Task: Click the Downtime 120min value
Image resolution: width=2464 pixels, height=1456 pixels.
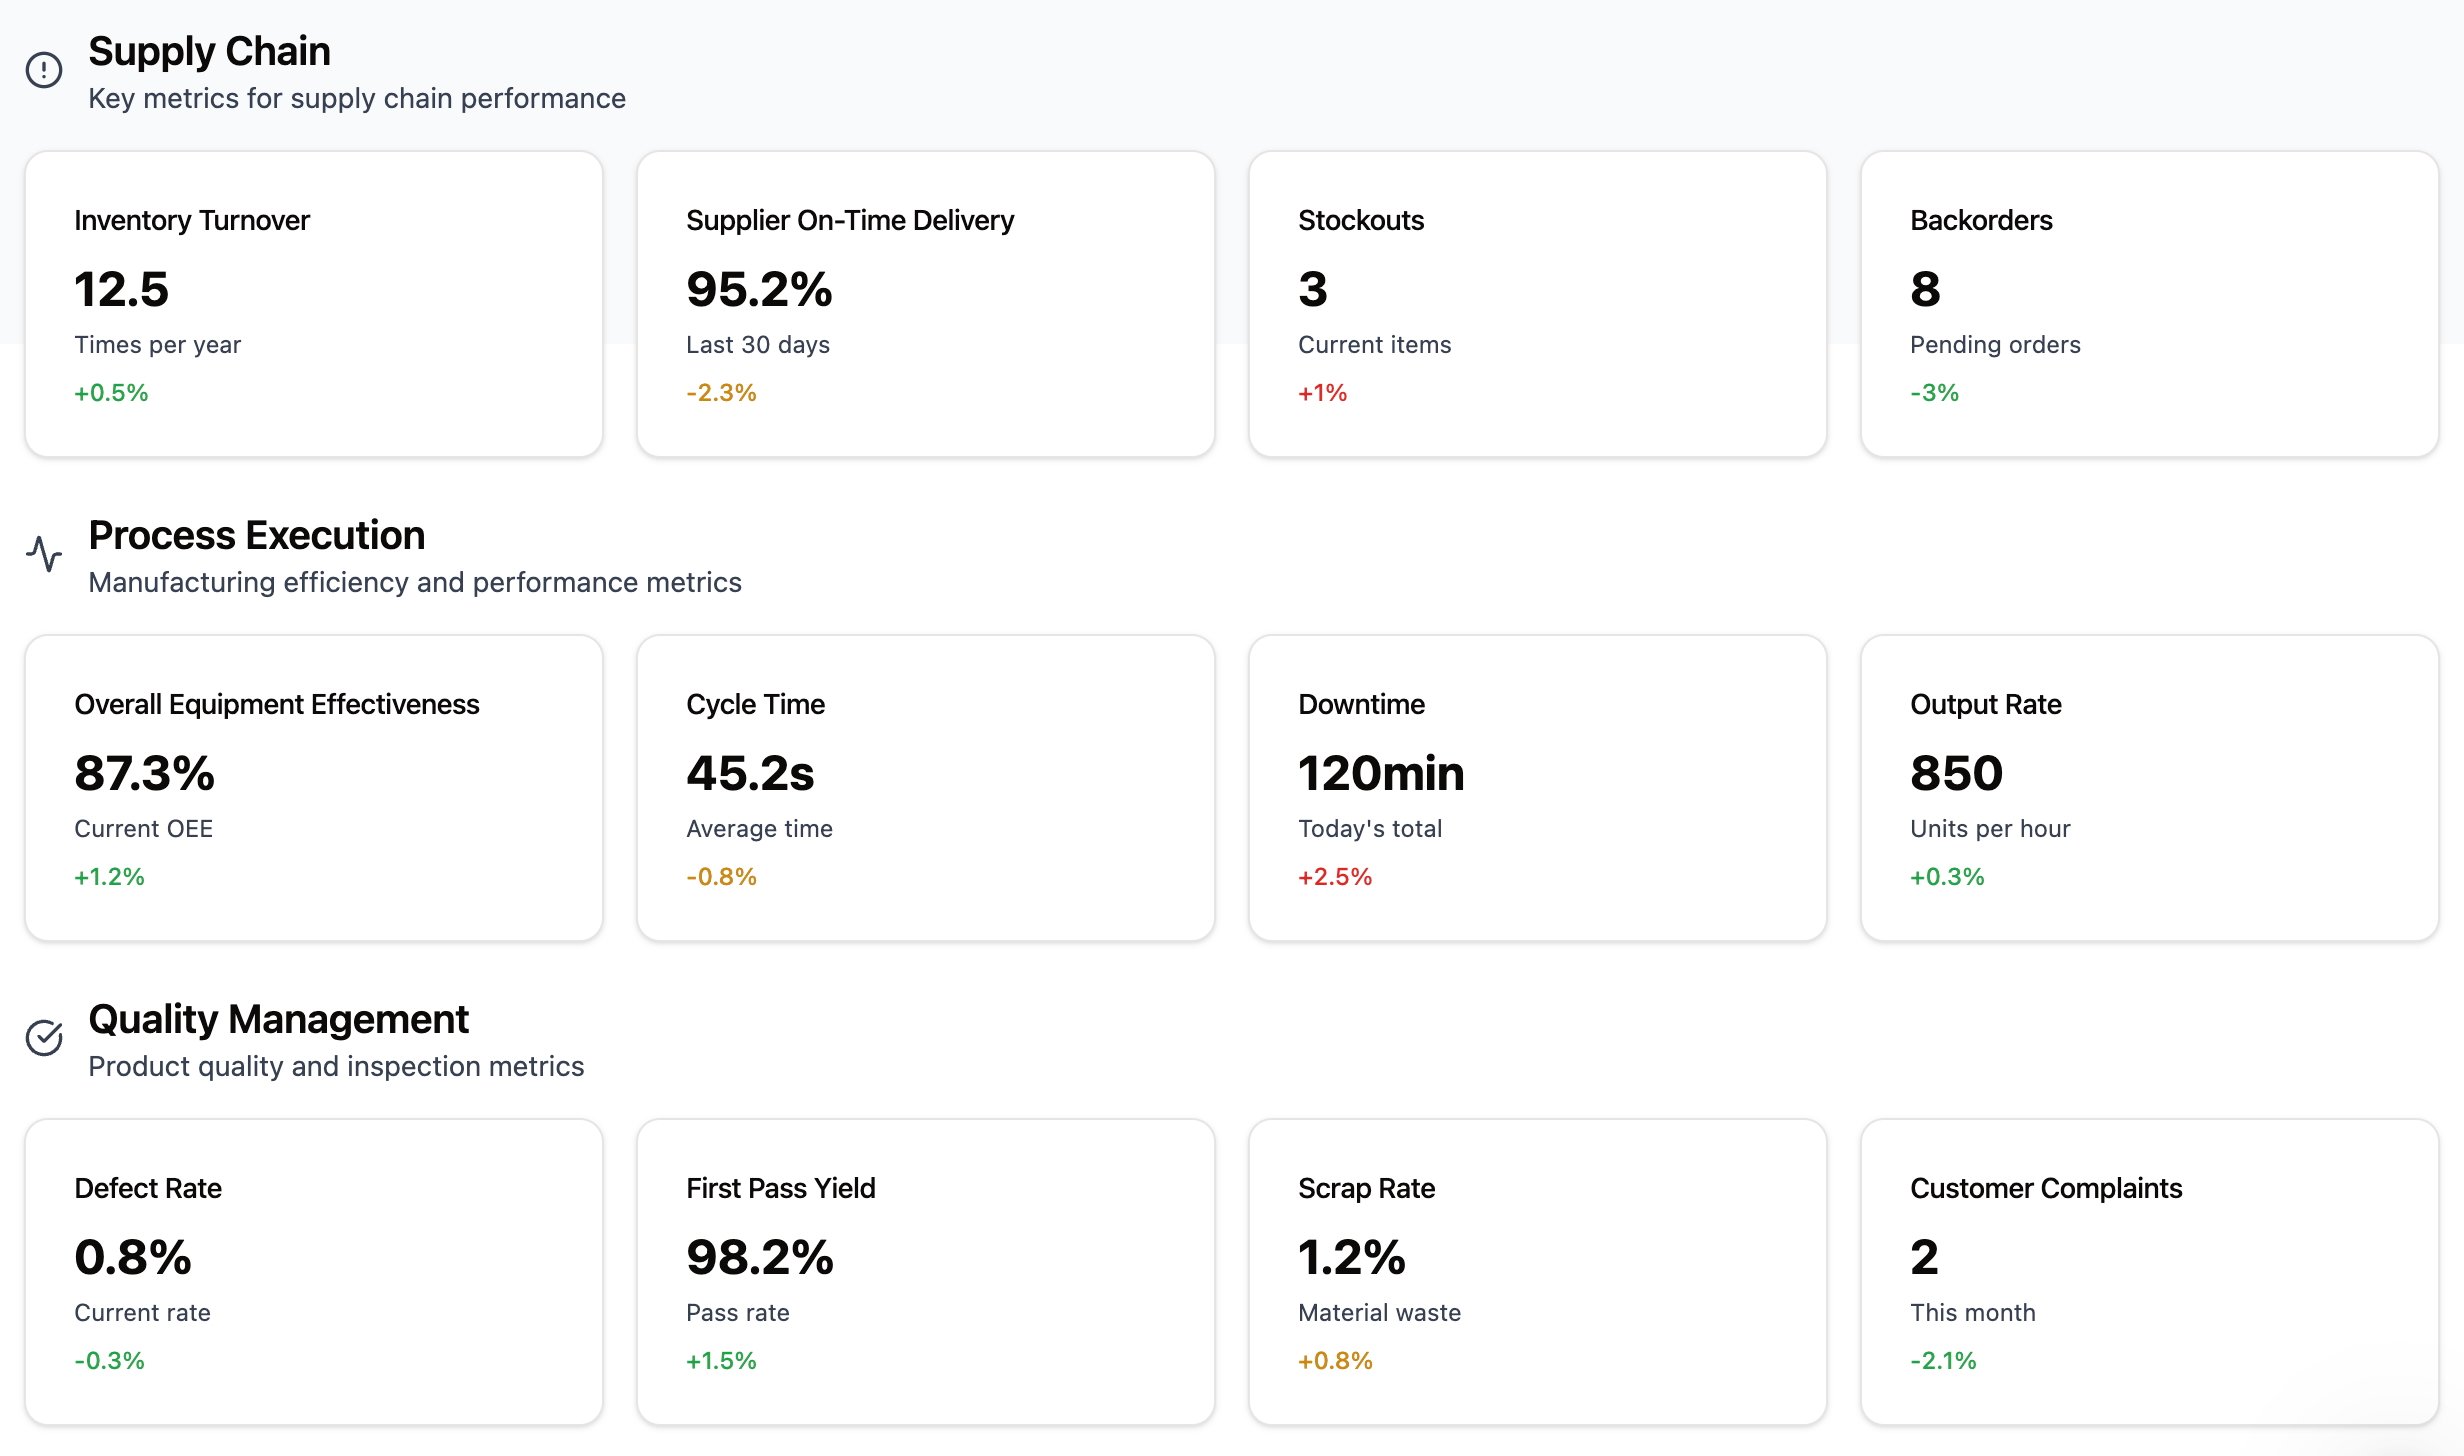Action: pyautogui.click(x=1380, y=773)
